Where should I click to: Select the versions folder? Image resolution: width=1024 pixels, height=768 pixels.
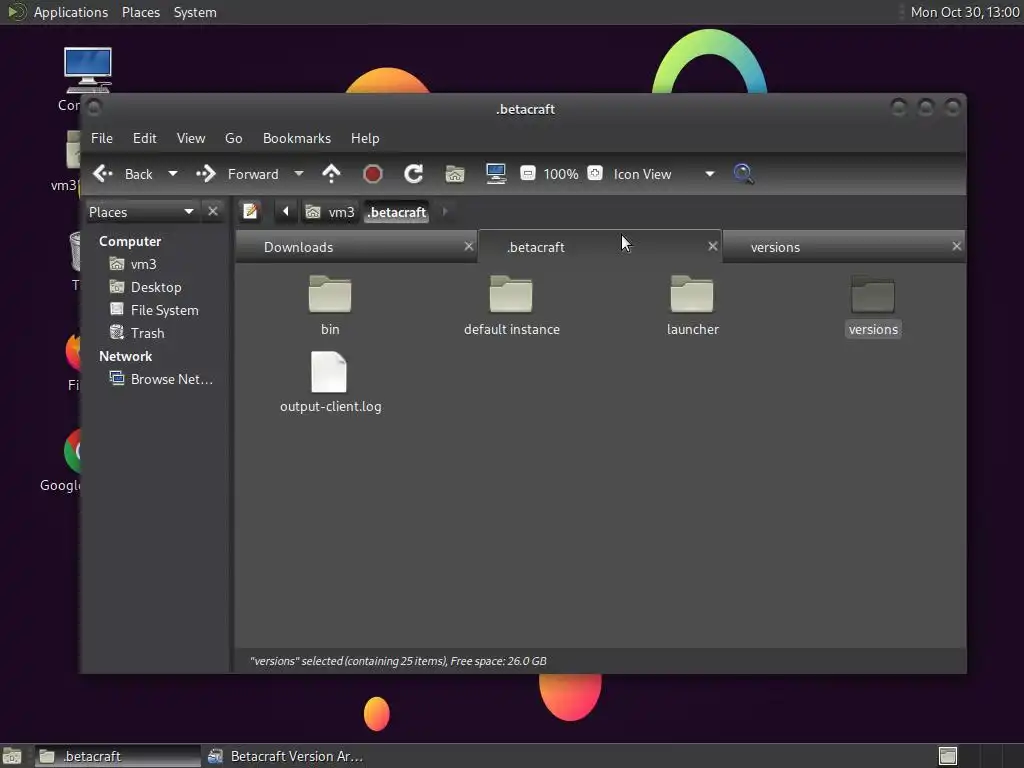873,305
